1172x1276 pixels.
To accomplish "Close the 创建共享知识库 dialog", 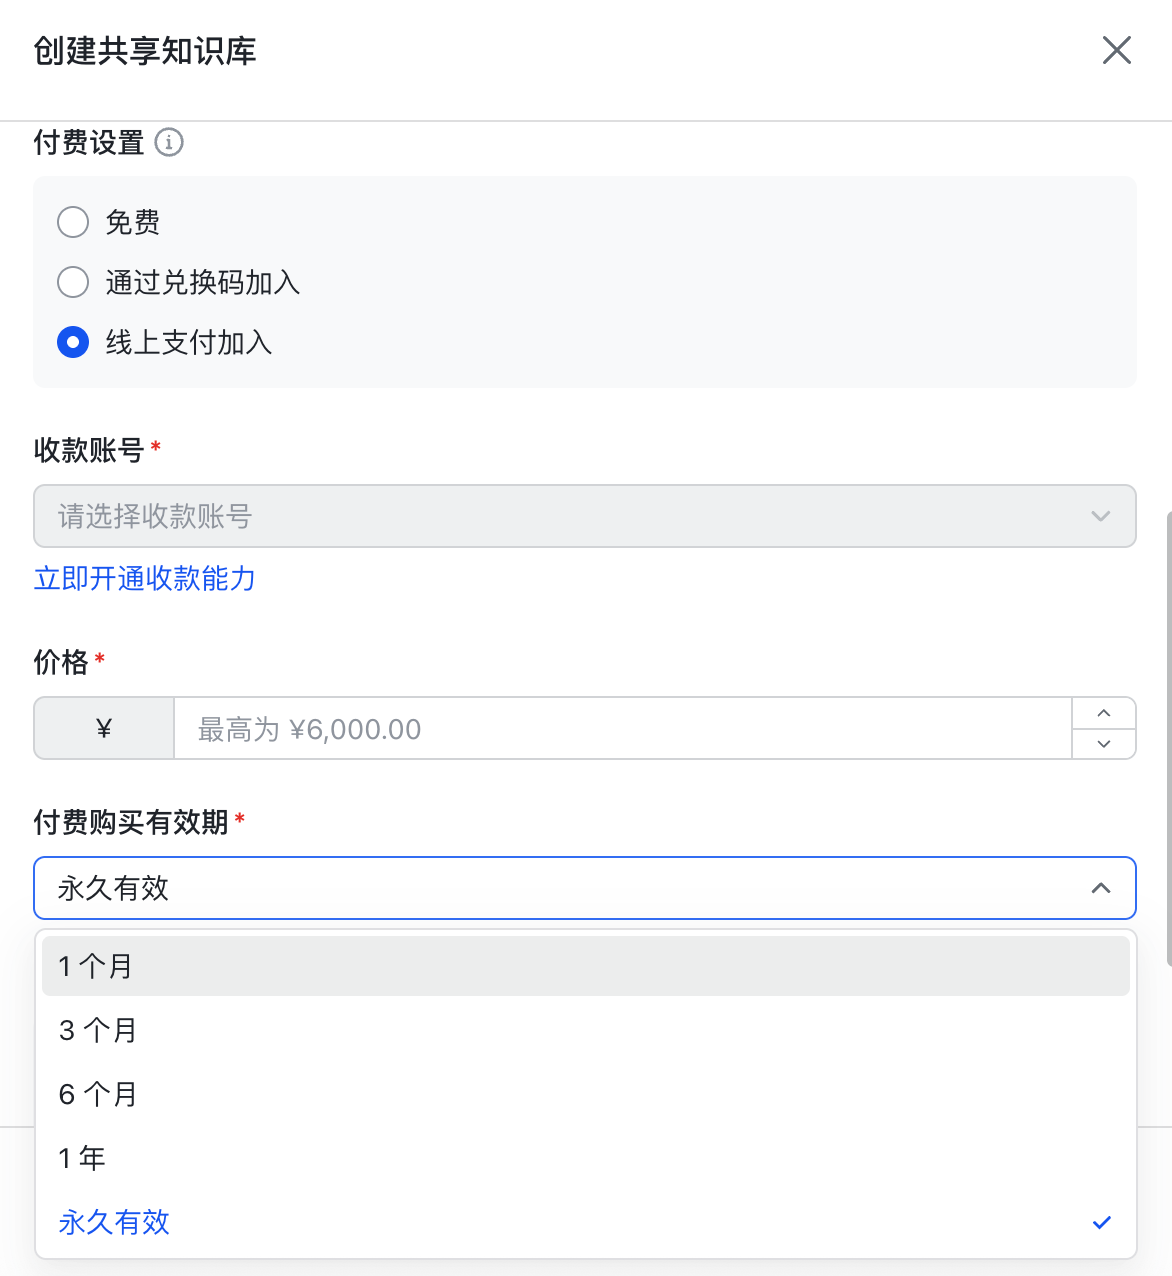I will coord(1116,50).
